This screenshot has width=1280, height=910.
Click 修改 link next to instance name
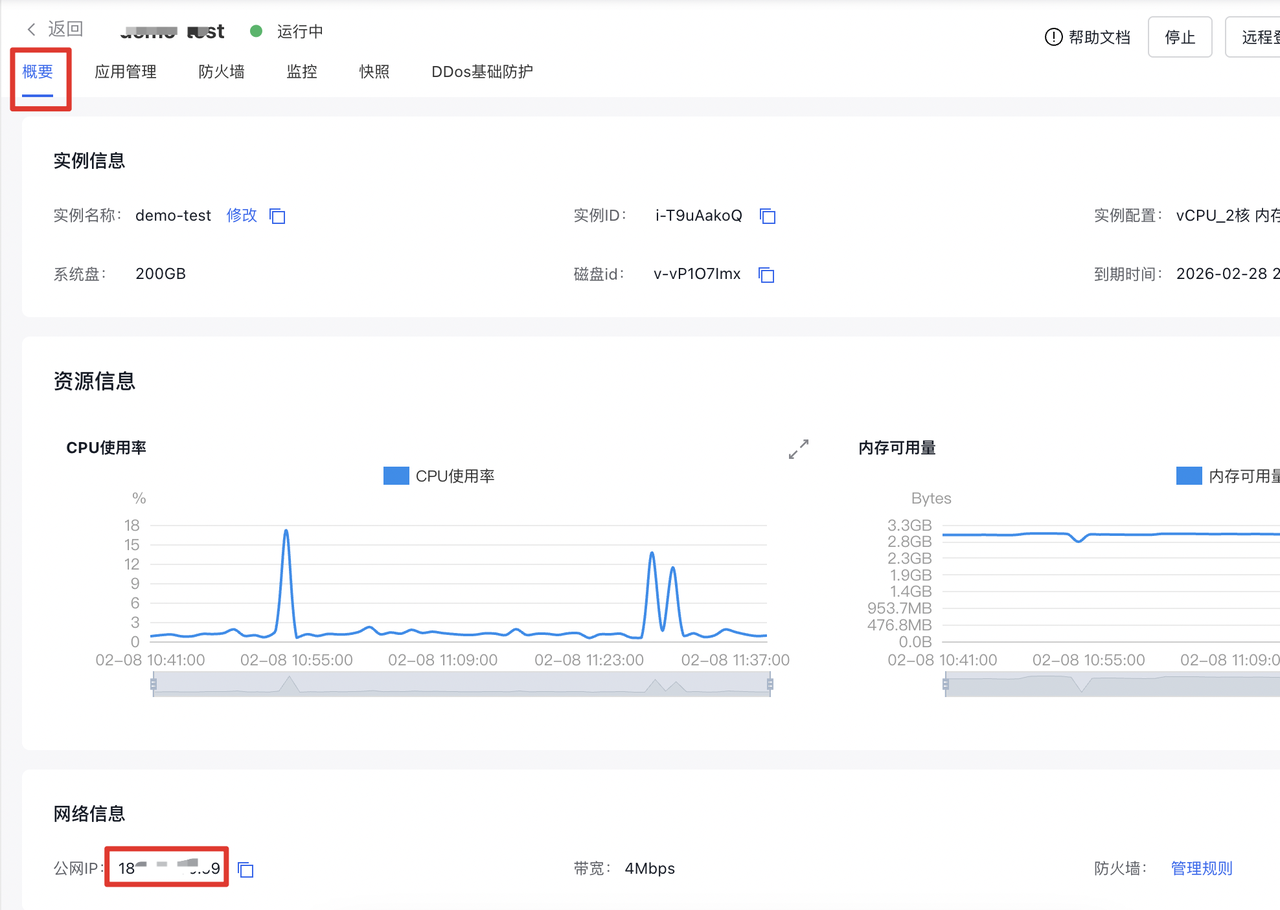tap(241, 215)
